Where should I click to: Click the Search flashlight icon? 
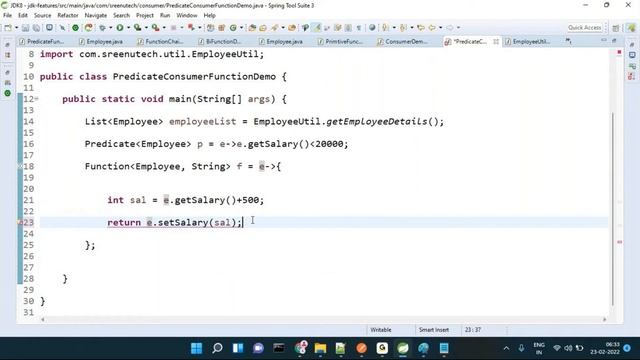click(275, 28)
